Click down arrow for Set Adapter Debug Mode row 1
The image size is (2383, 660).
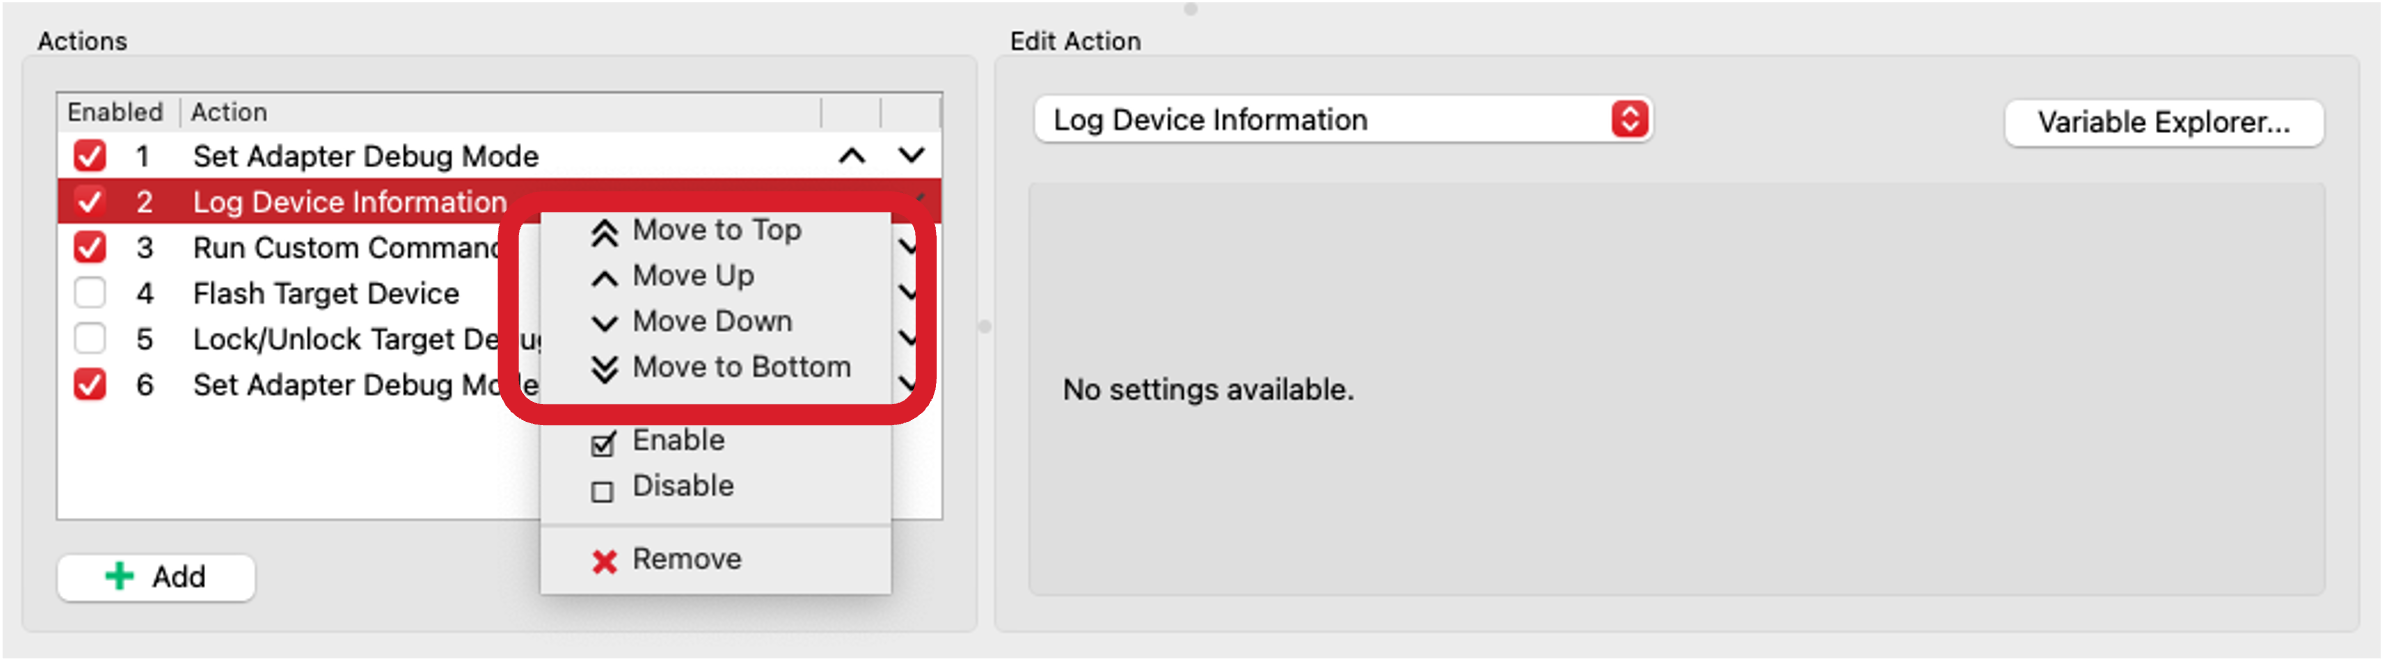pyautogui.click(x=911, y=156)
